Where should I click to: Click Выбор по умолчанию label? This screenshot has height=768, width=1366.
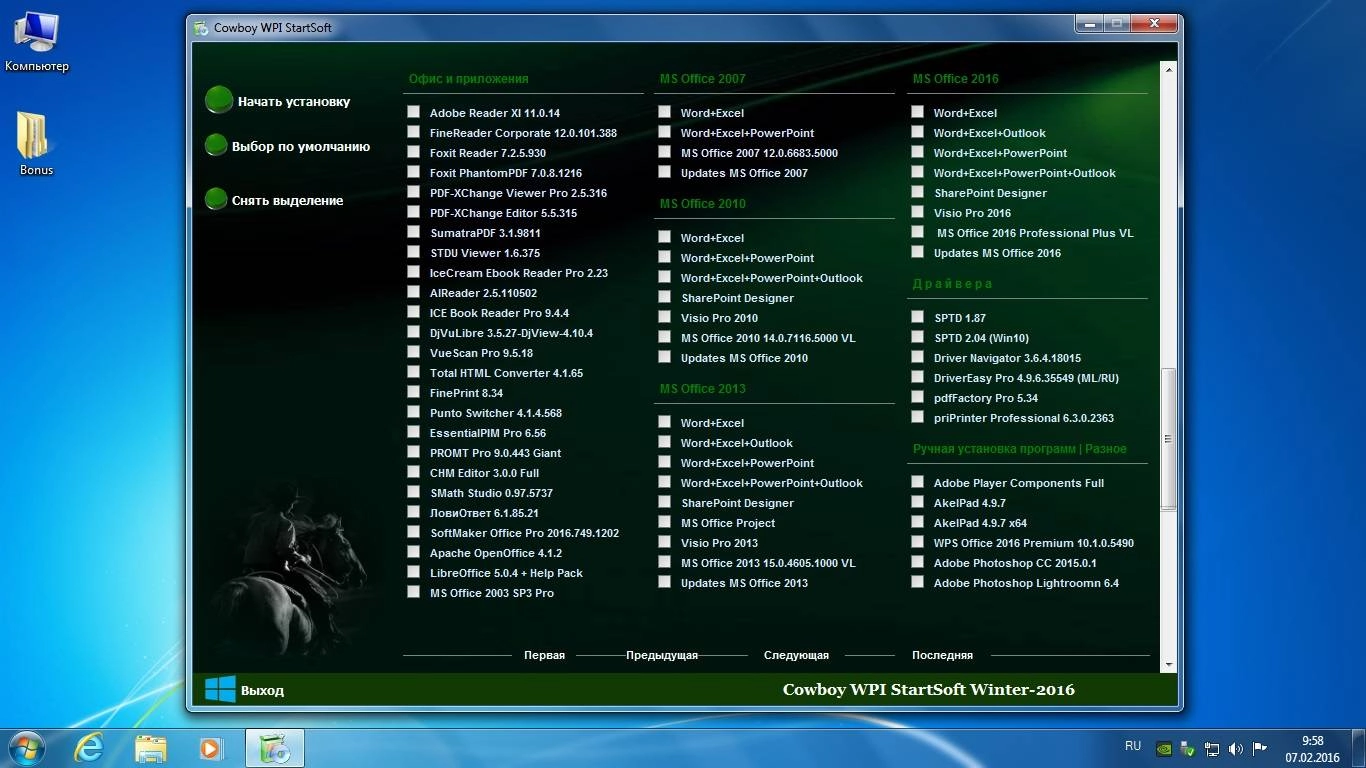point(301,146)
